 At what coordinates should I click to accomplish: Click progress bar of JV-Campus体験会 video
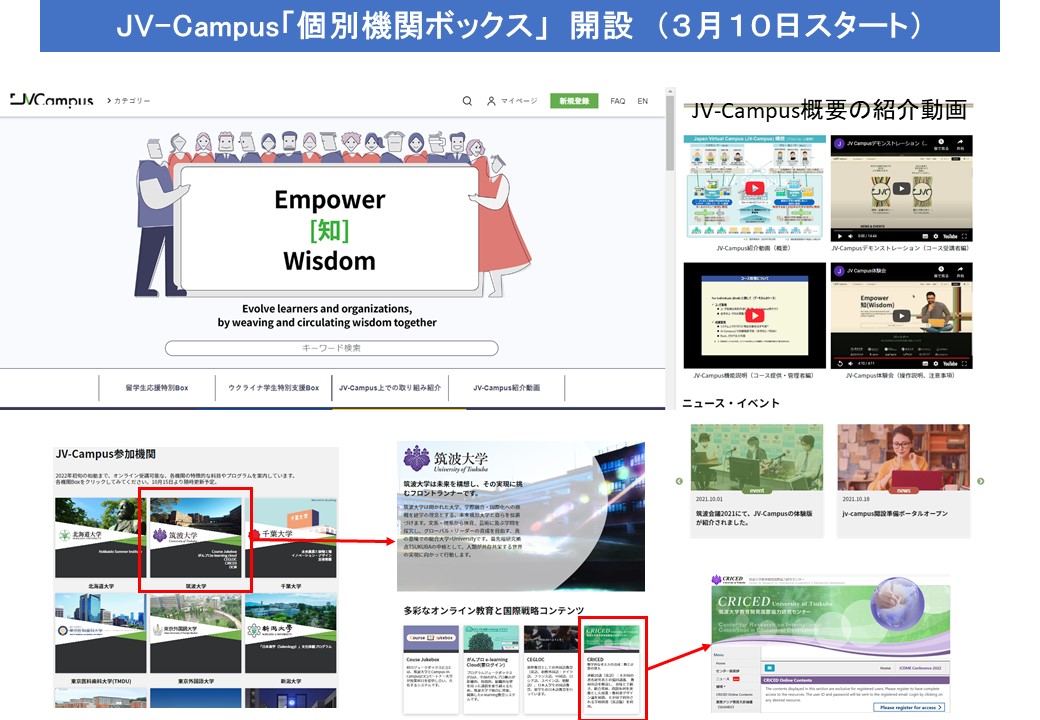(901, 357)
